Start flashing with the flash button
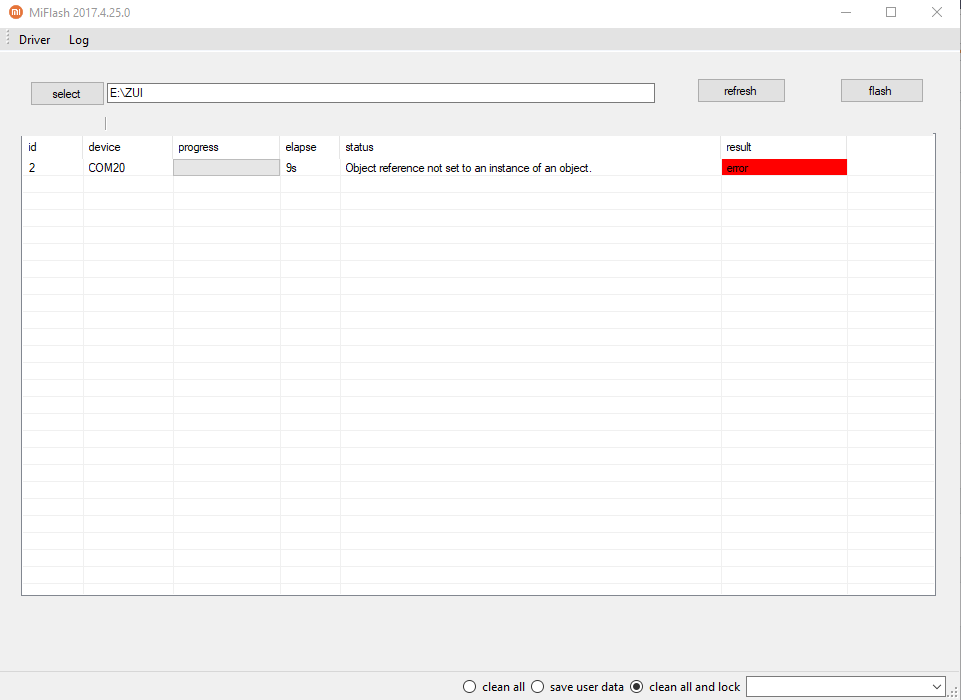Viewport: 961px width, 700px height. pyautogui.click(x=881, y=91)
